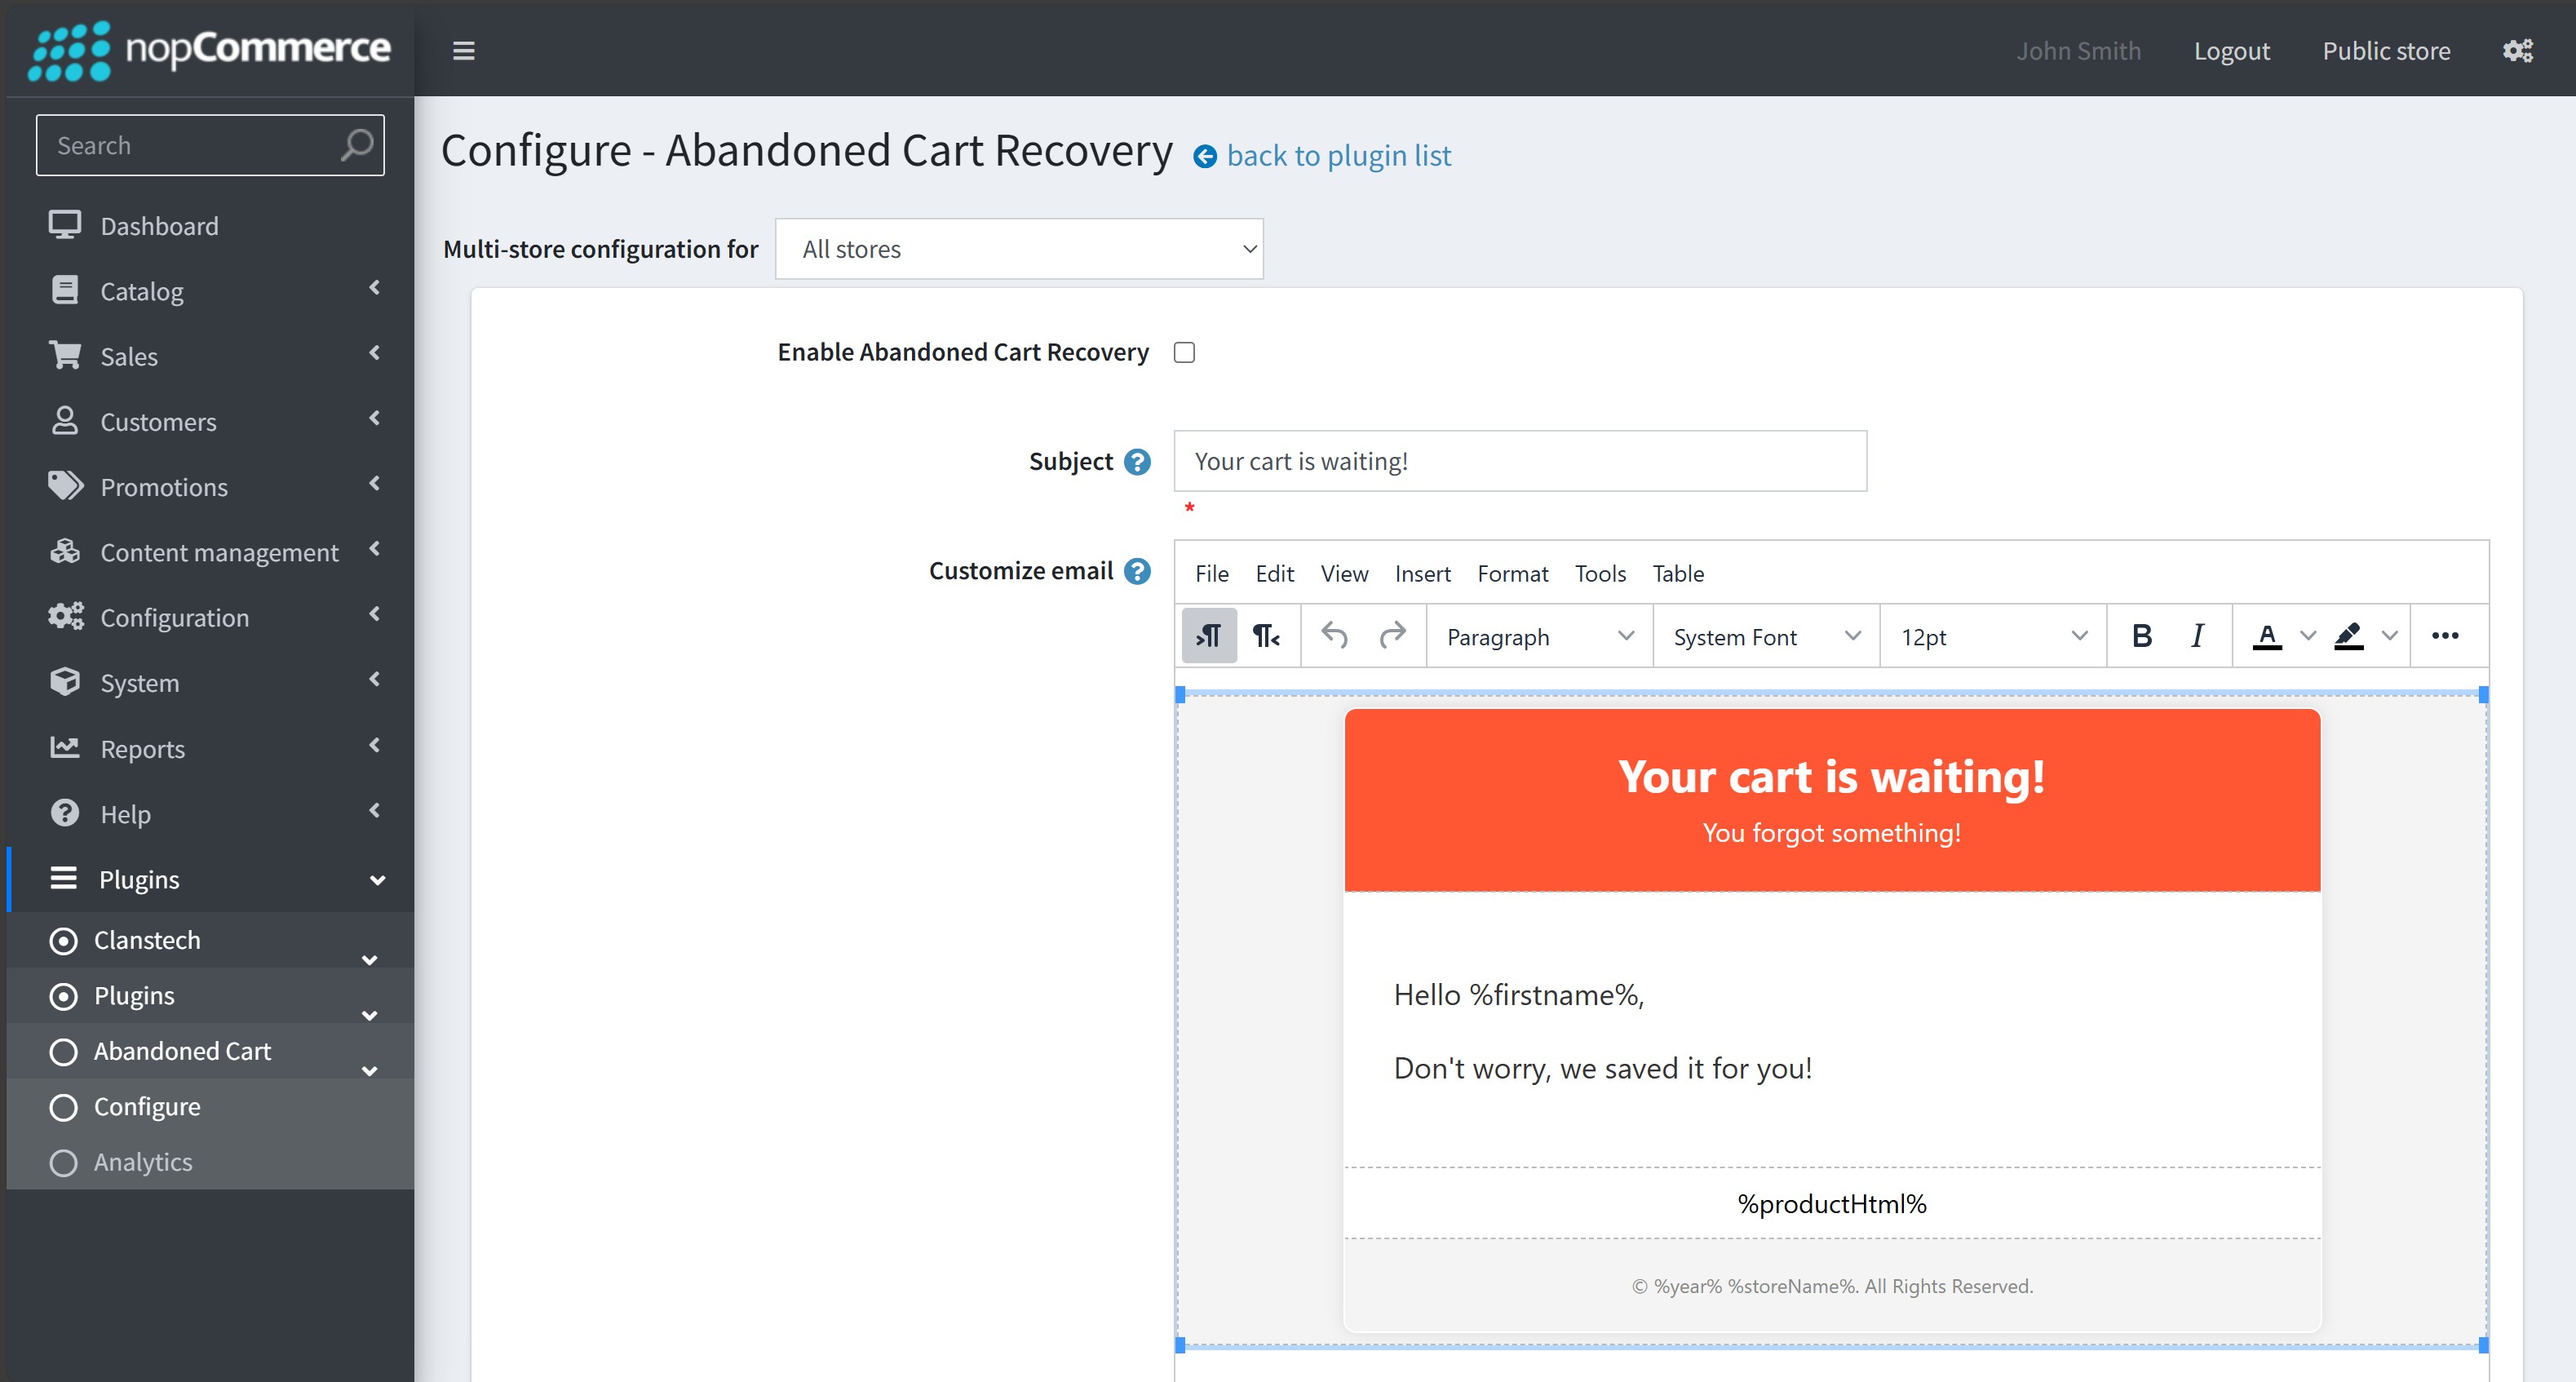
Task: Click the 'Hello %firstname%,' line in editor
Action: click(x=1518, y=995)
